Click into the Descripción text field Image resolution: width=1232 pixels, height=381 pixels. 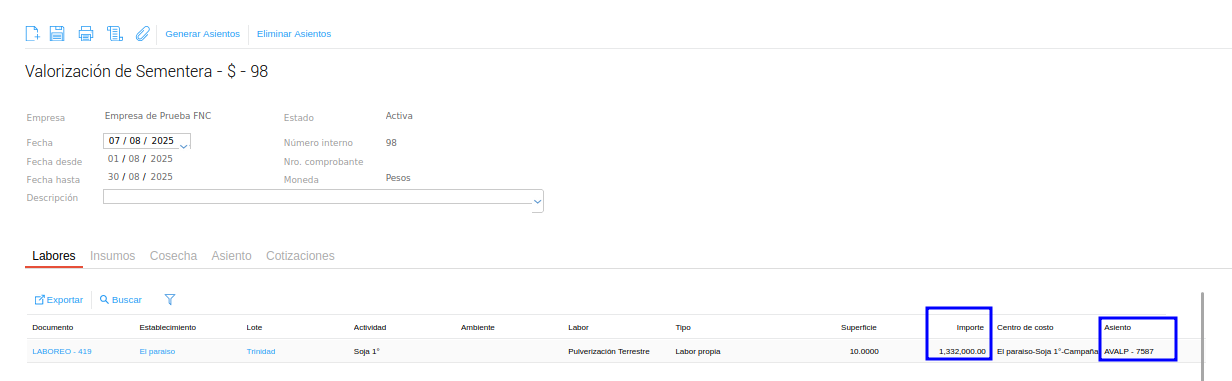(318, 196)
